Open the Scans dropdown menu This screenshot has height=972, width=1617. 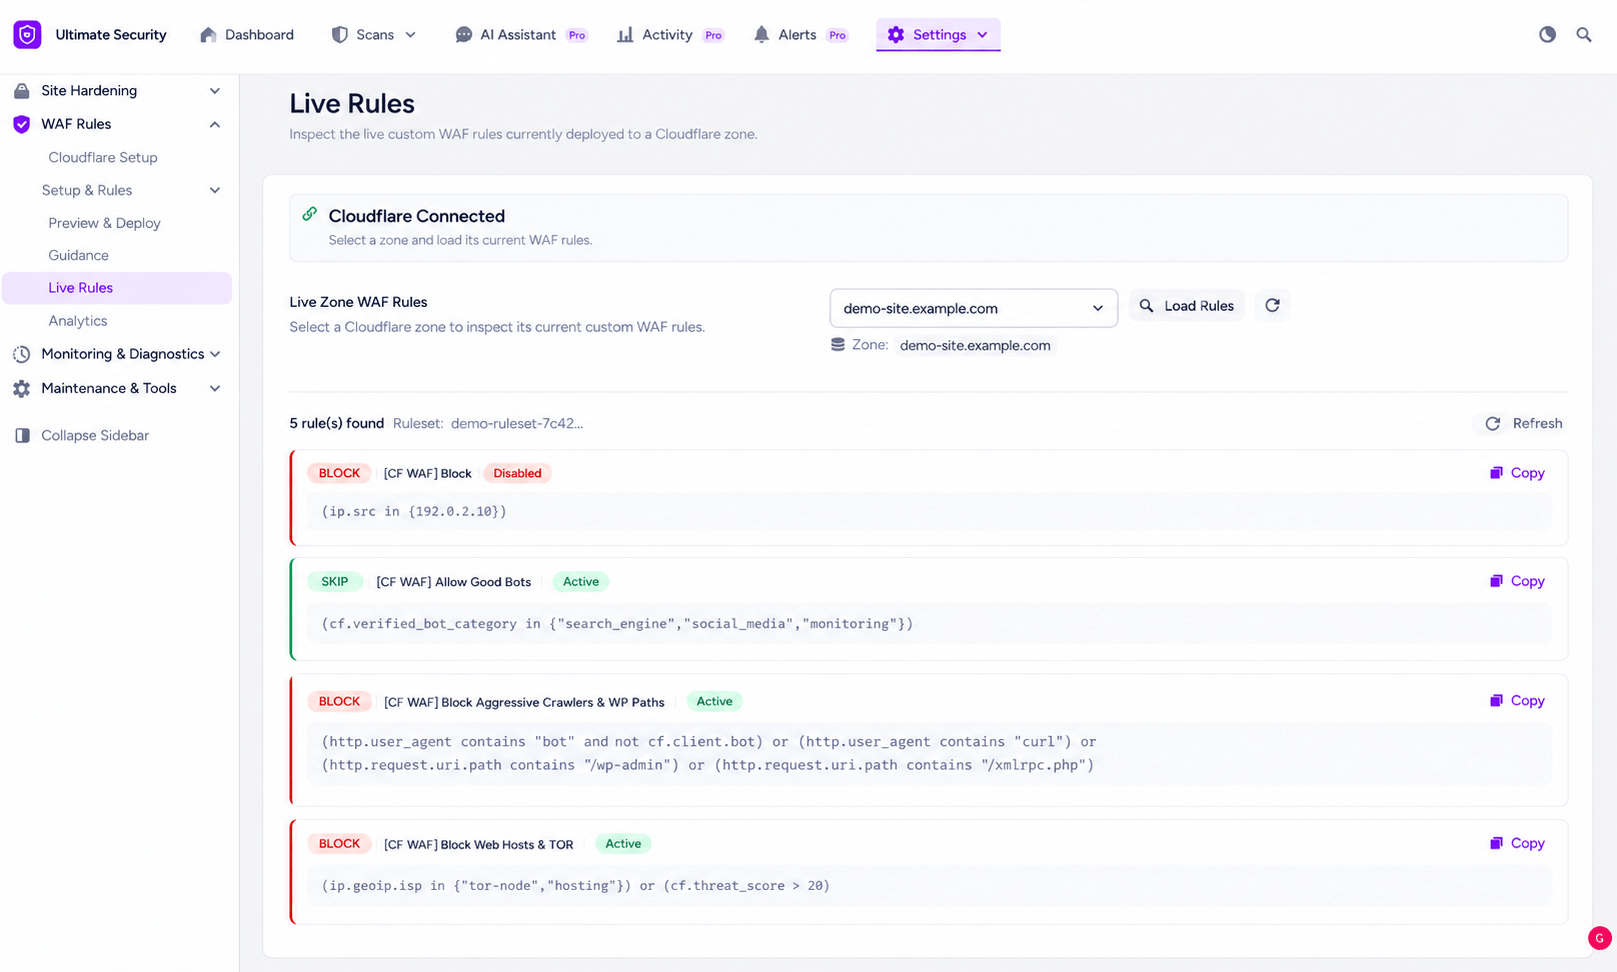pos(373,35)
